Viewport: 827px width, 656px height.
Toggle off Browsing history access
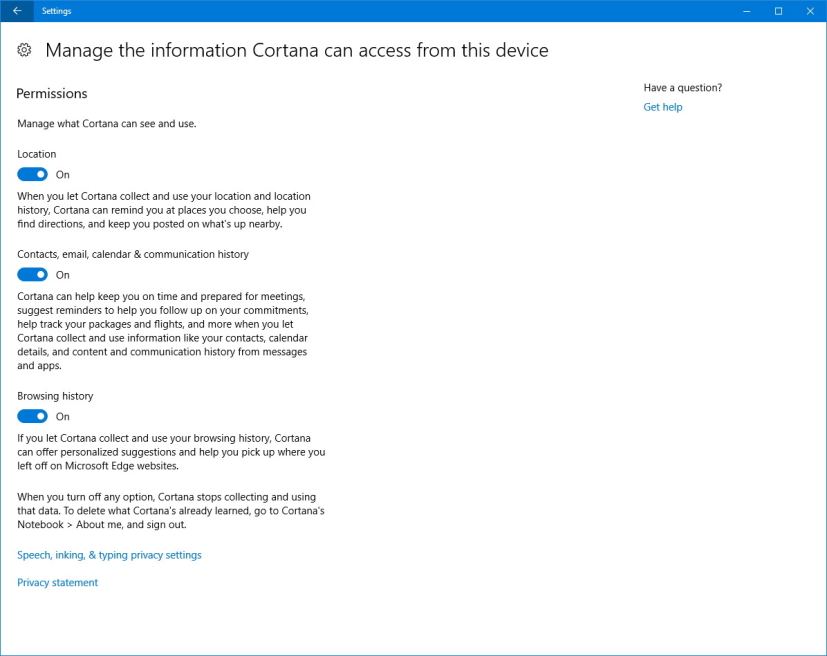33,416
